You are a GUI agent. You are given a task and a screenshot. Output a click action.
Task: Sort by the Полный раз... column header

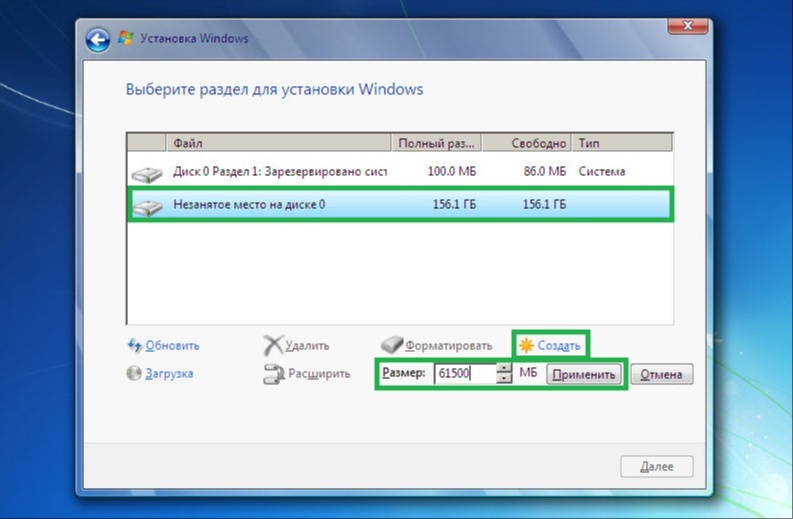pos(436,143)
